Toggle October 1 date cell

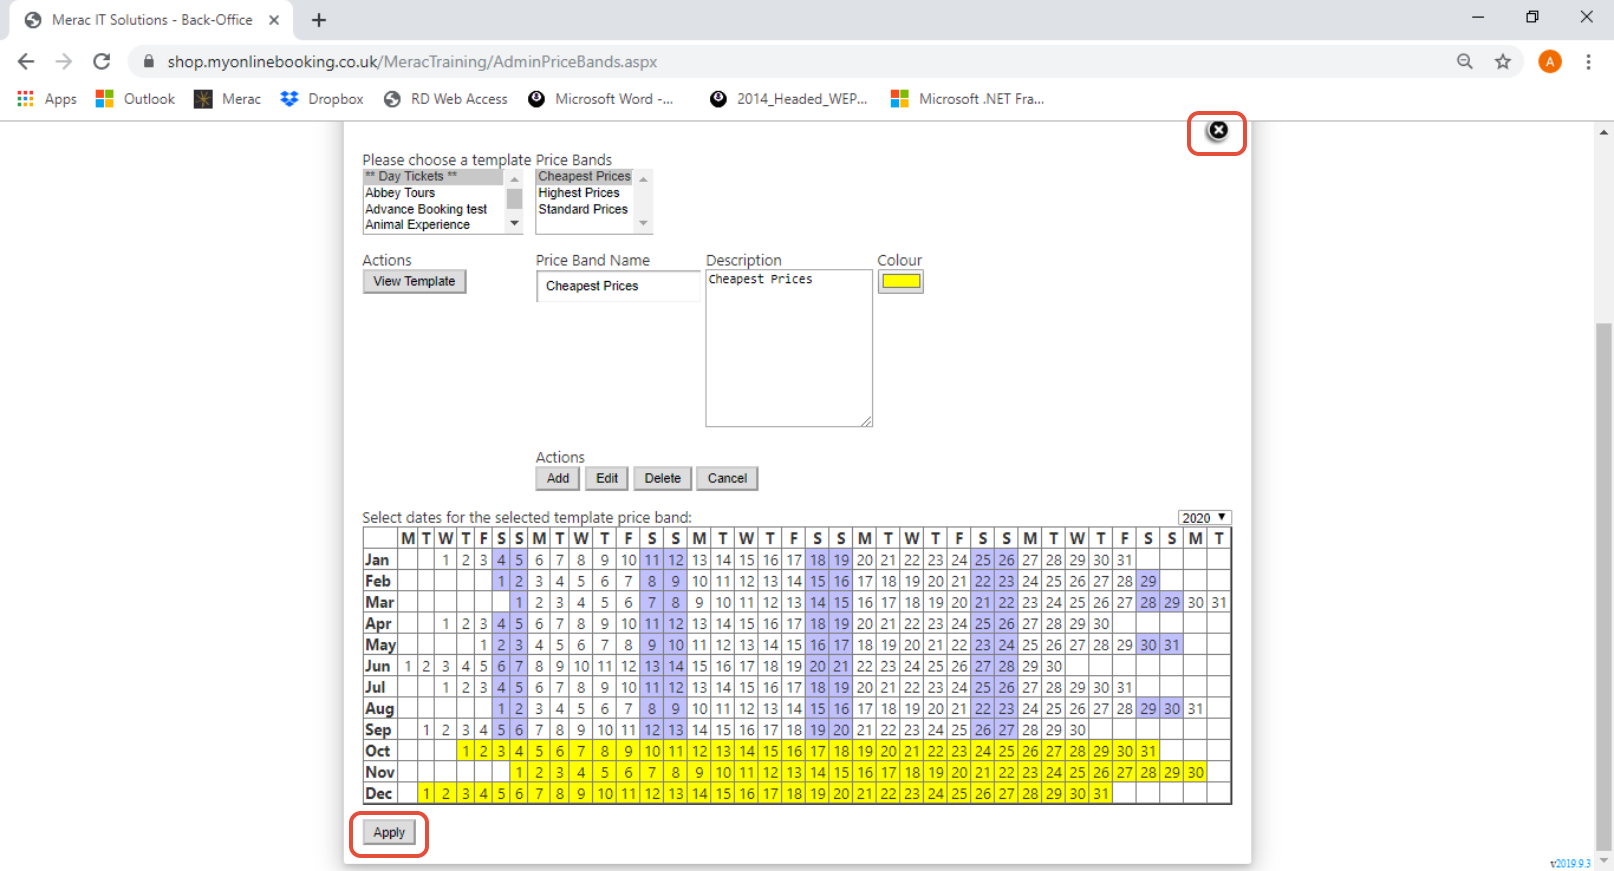(465, 751)
